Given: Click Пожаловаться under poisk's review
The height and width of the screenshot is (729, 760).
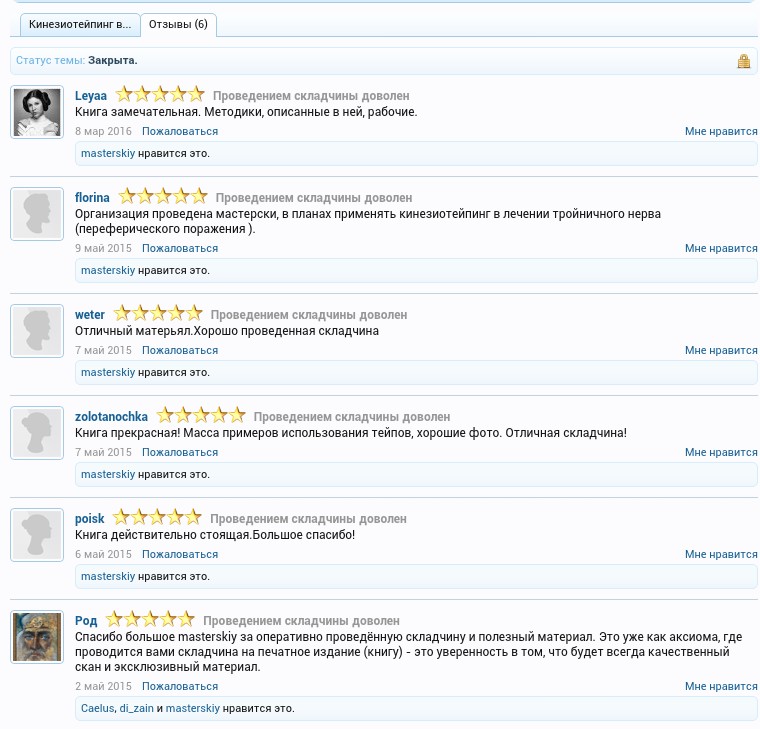Looking at the screenshot, I should (180, 554).
